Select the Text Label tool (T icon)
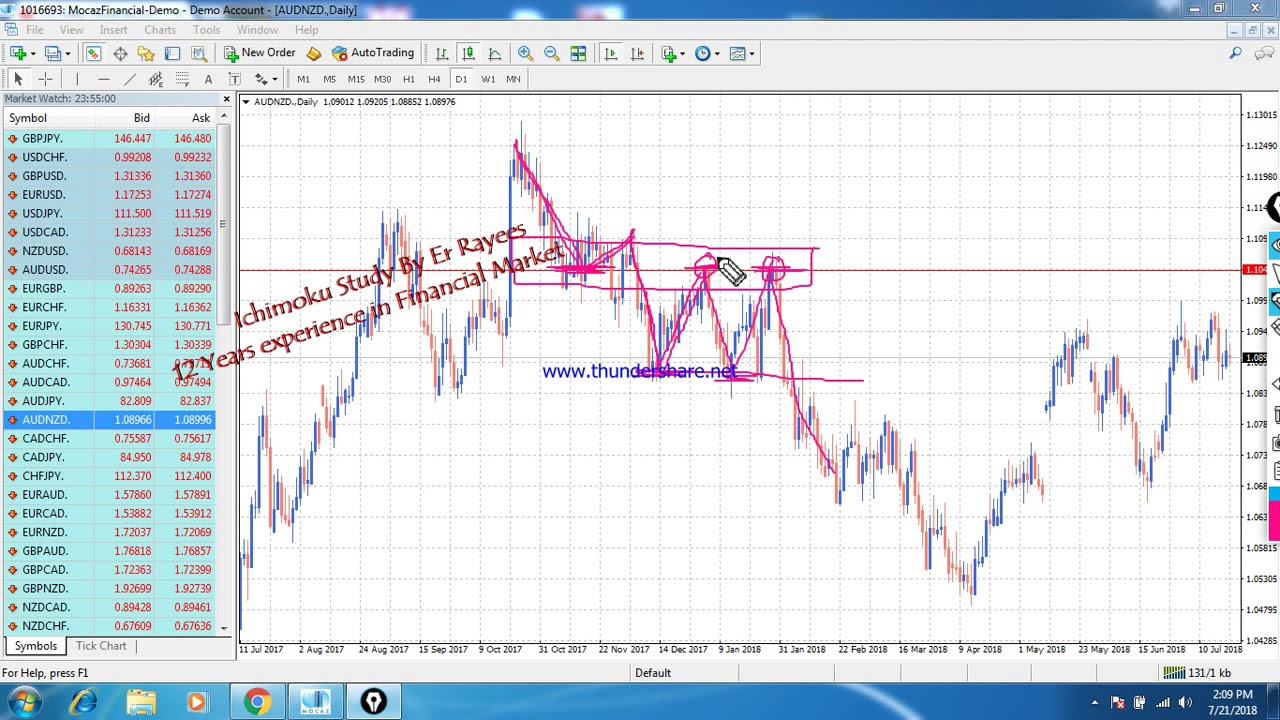 234,79
